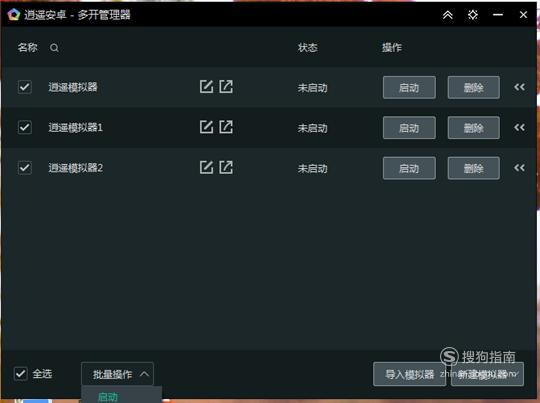
Task: Select 启动 from batch operation menu
Action: (108, 397)
